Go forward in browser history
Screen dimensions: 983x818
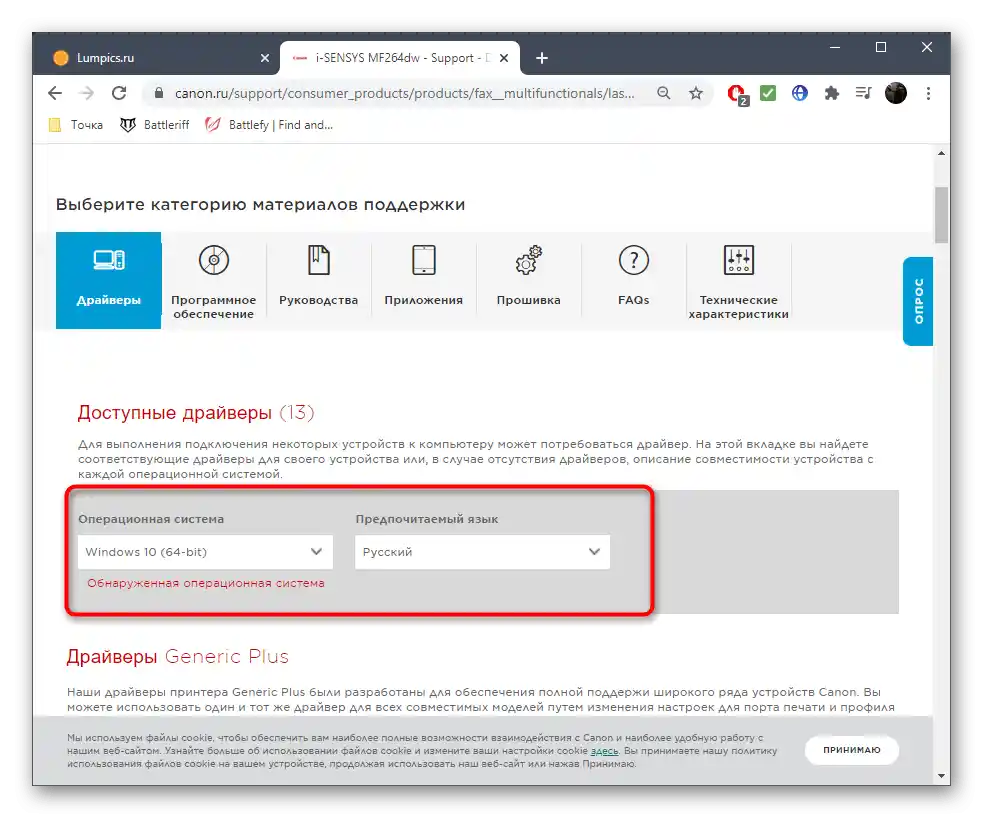pos(87,93)
